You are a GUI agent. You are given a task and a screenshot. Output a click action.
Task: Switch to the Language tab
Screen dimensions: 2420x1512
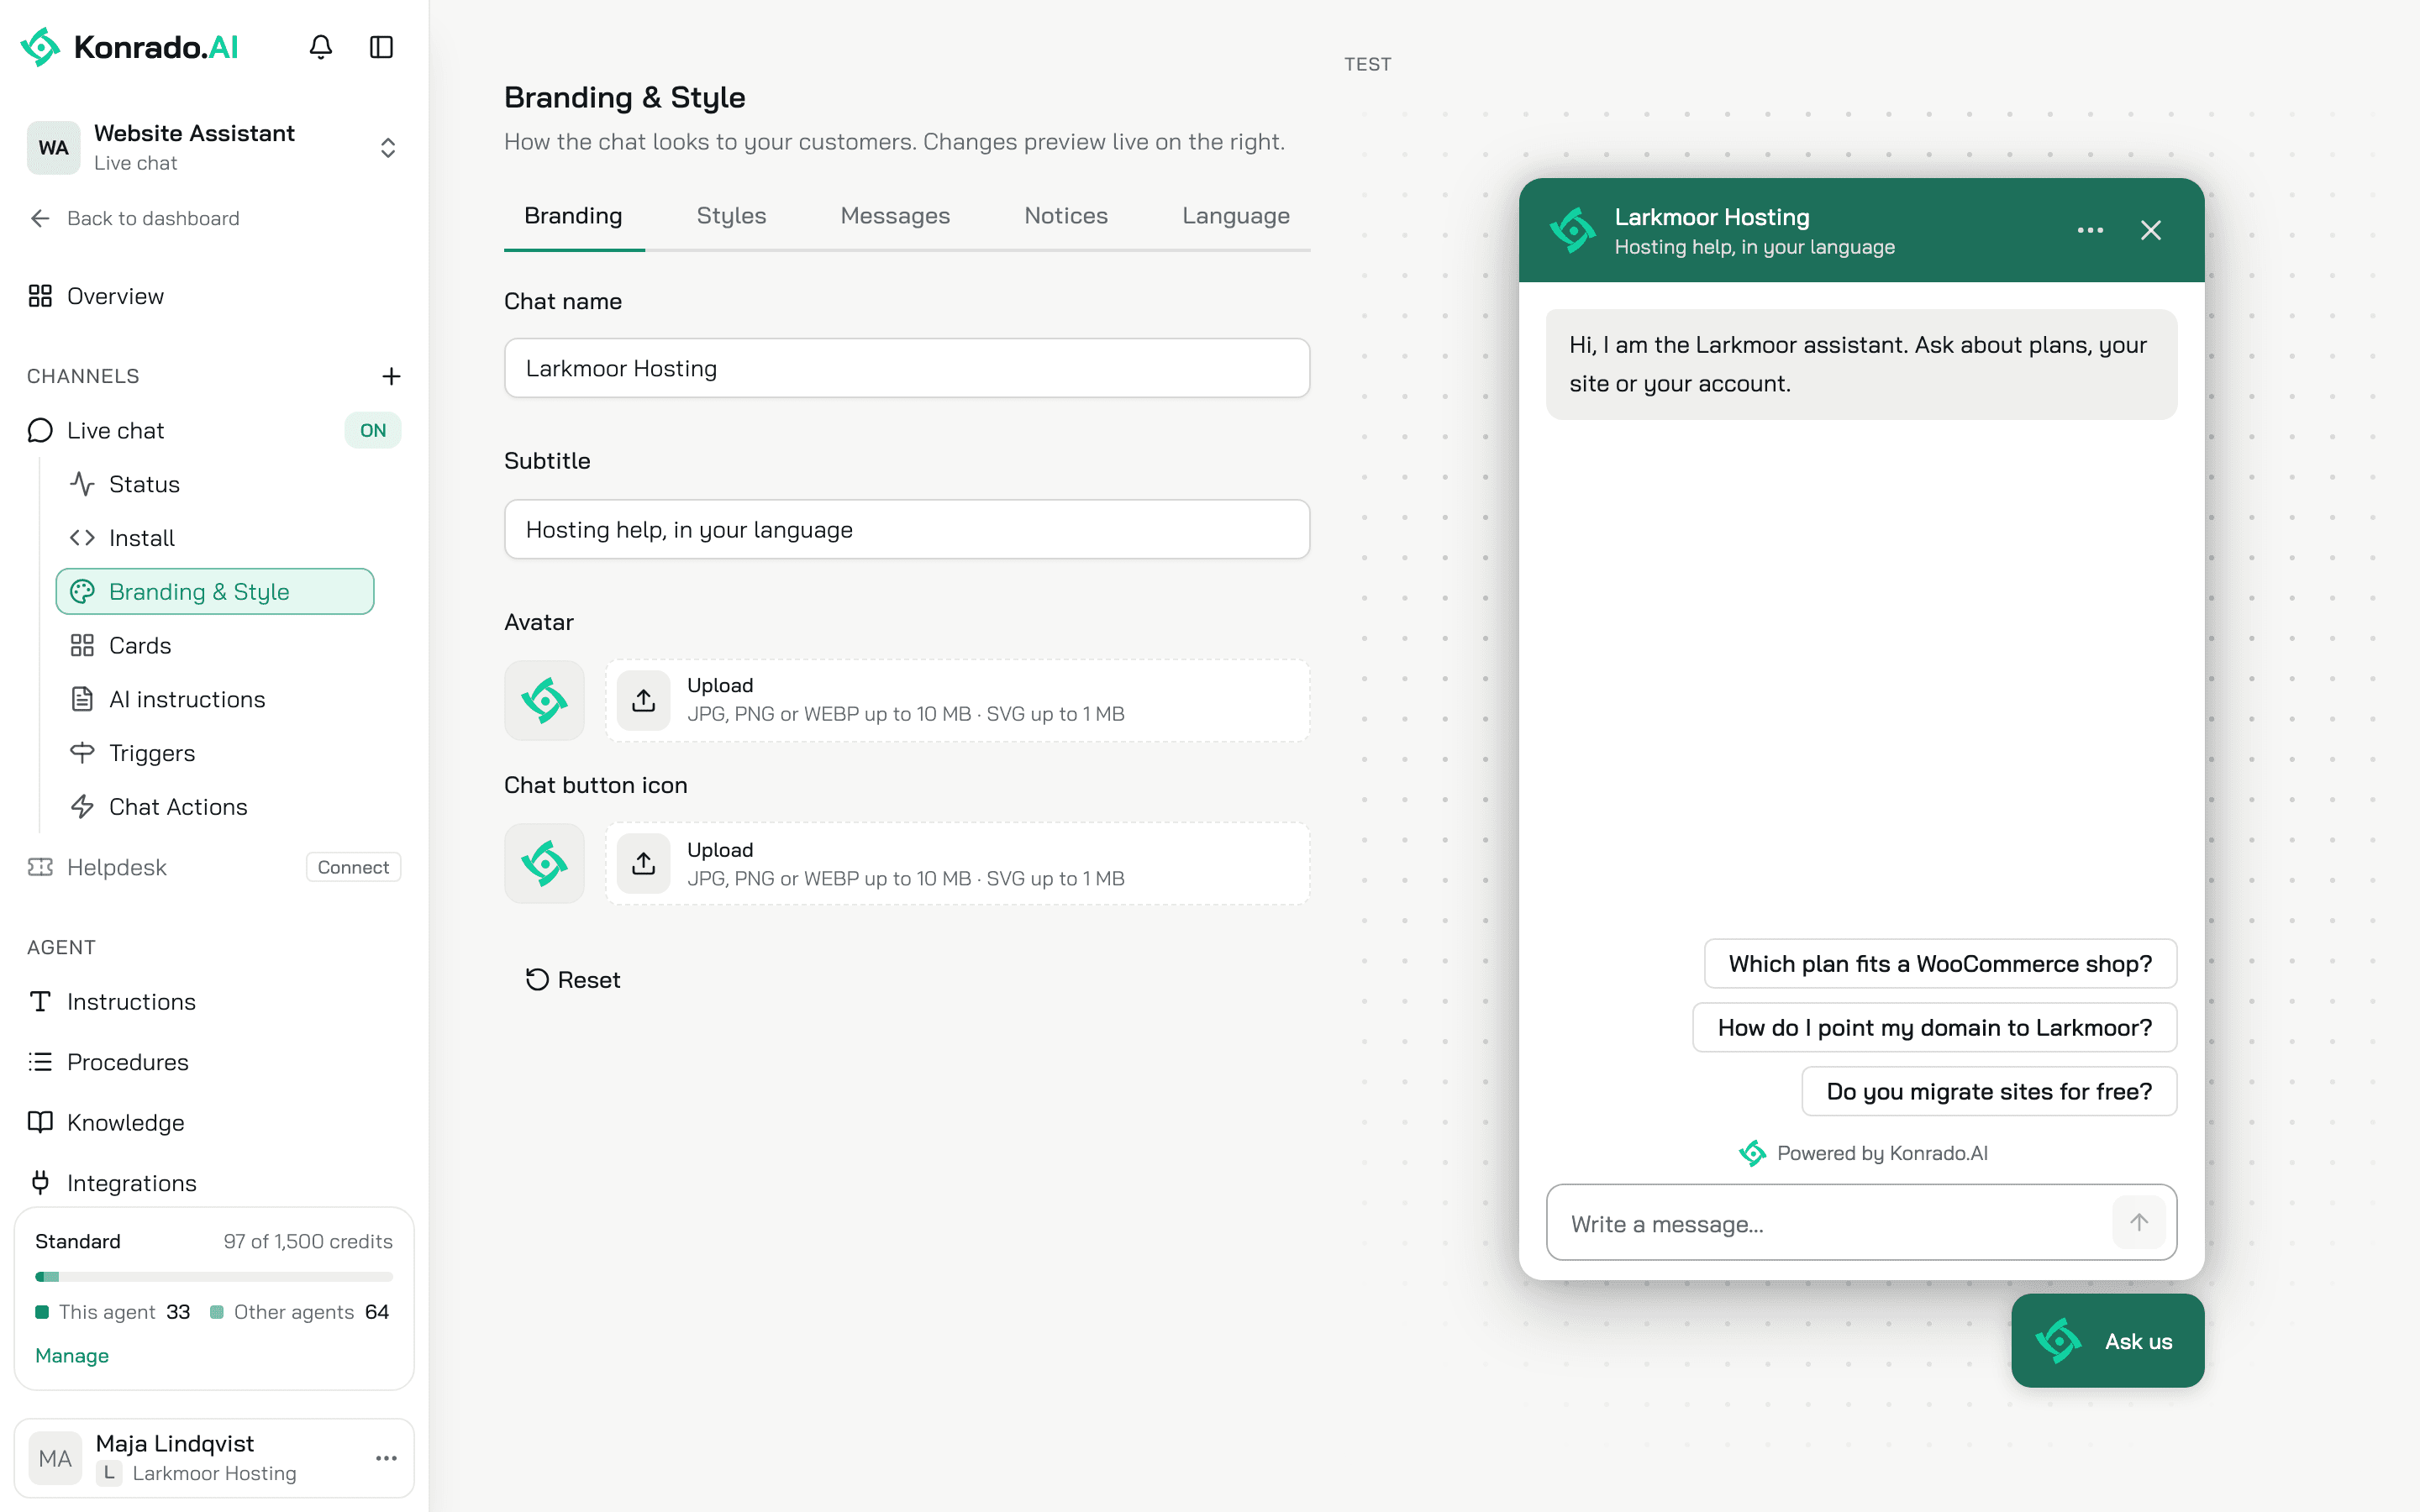(1235, 216)
